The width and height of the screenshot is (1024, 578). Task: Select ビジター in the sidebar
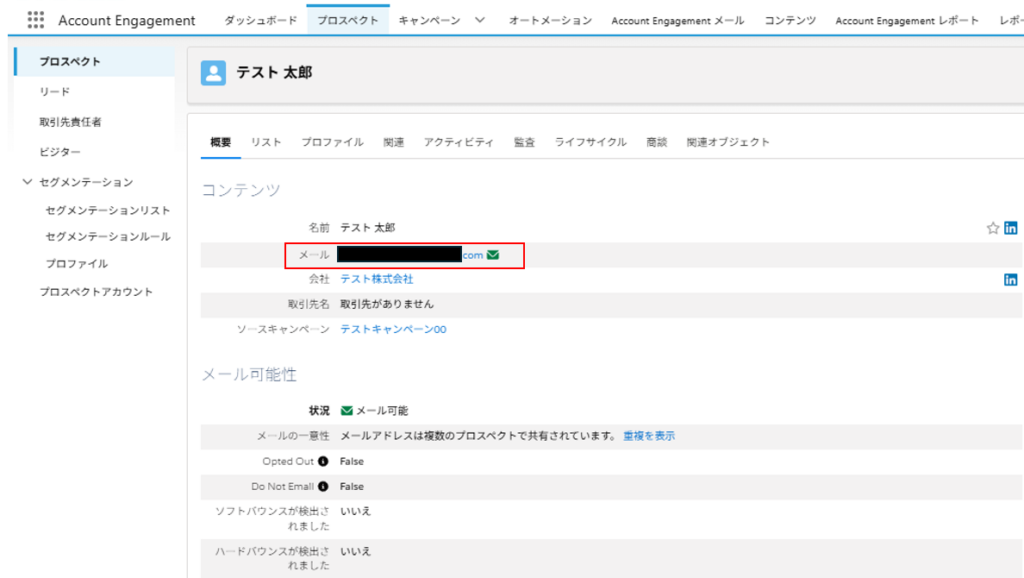[x=60, y=152]
